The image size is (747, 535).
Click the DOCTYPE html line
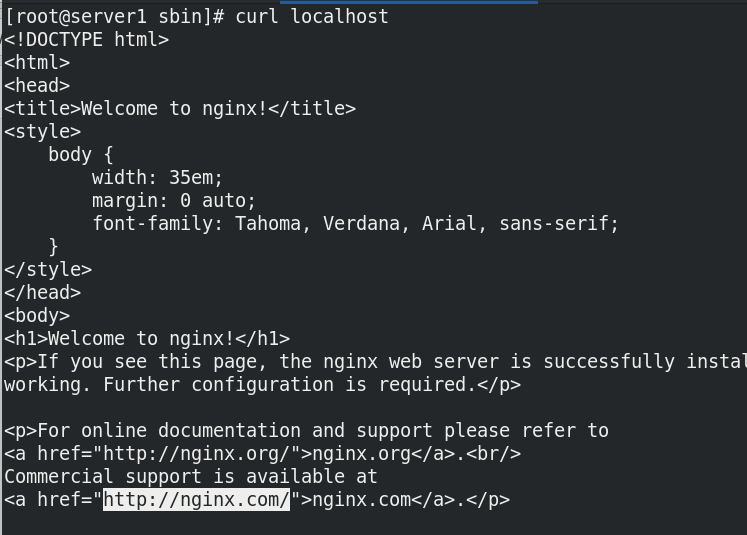87,40
